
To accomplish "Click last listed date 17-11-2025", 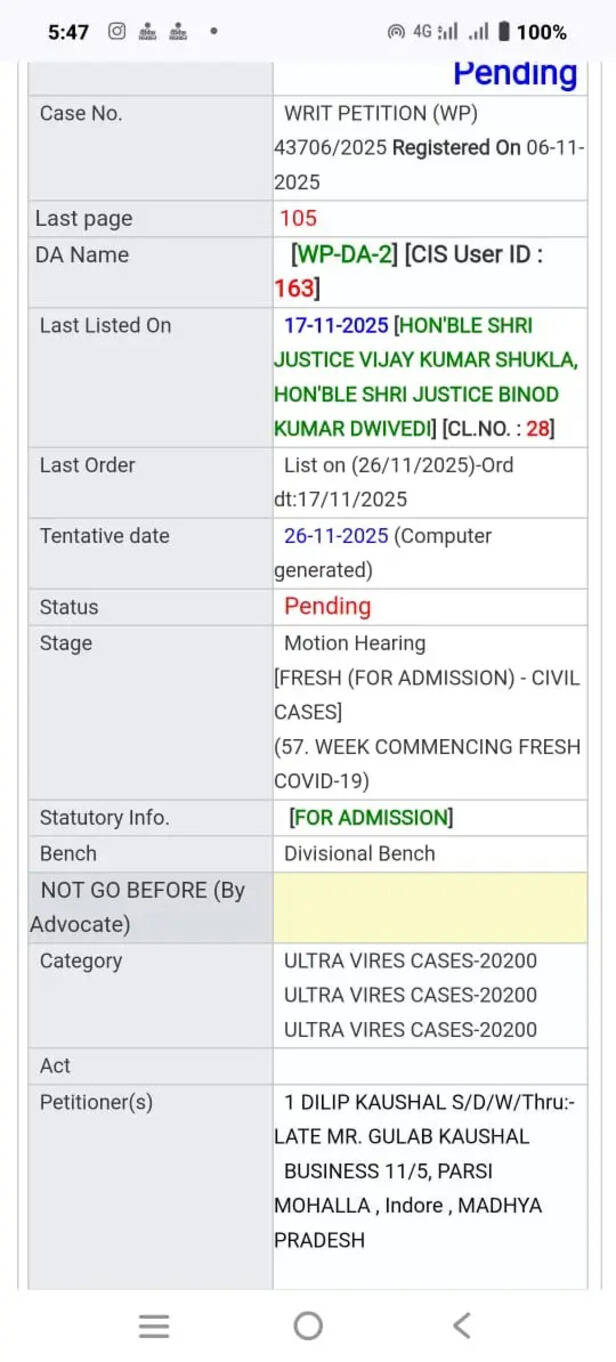I will [336, 325].
